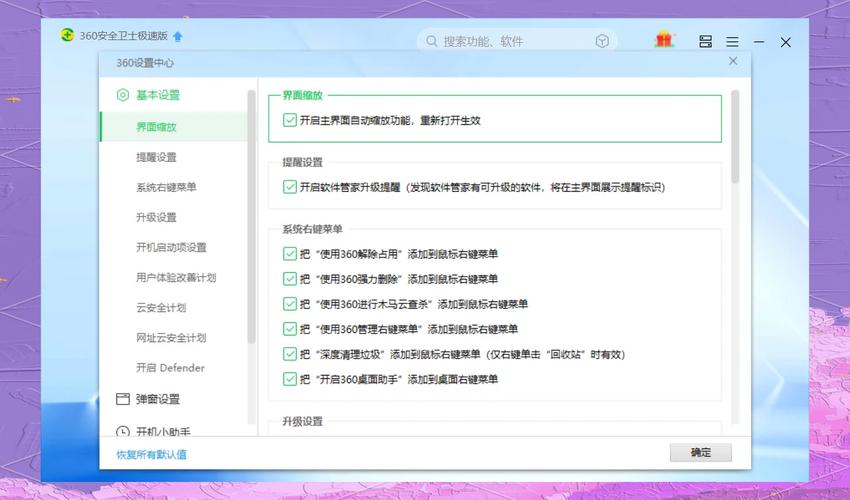This screenshot has height=500, width=850.
Task: Click the 确定 confirm button
Action: [x=700, y=452]
